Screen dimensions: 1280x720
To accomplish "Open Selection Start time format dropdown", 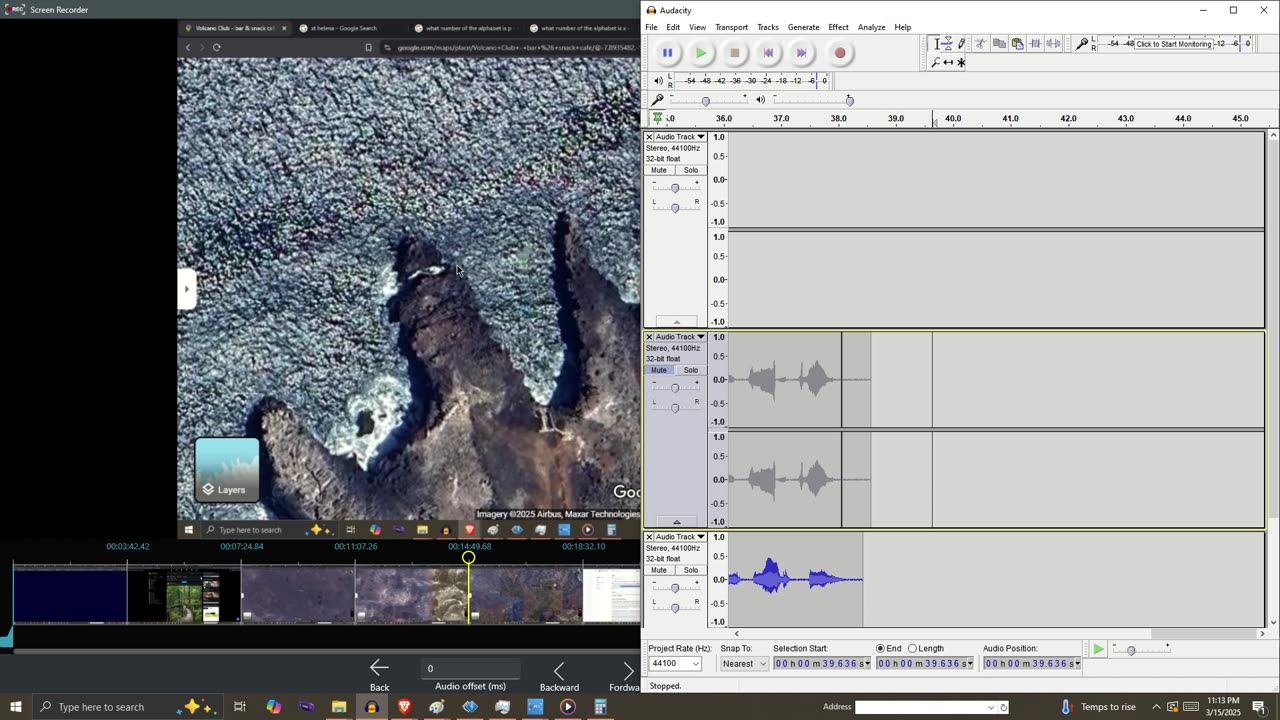I will (x=867, y=664).
